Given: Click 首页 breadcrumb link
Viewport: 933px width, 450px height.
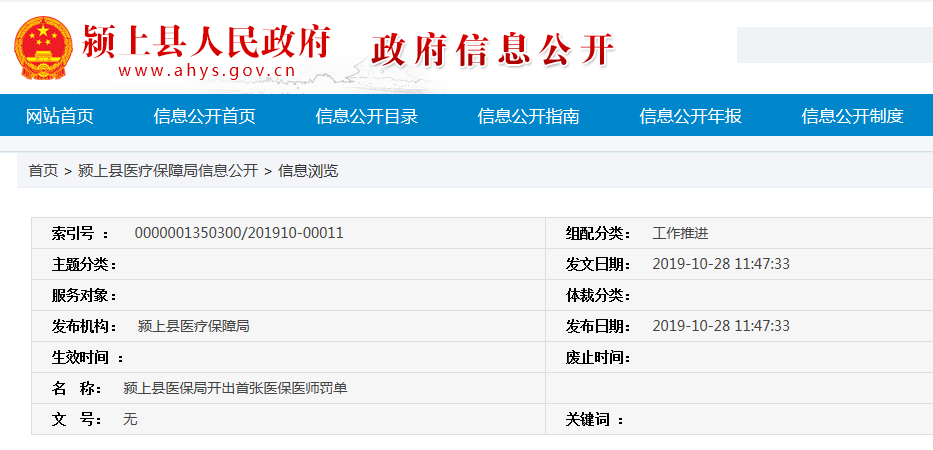Looking at the screenshot, I should [x=43, y=171].
